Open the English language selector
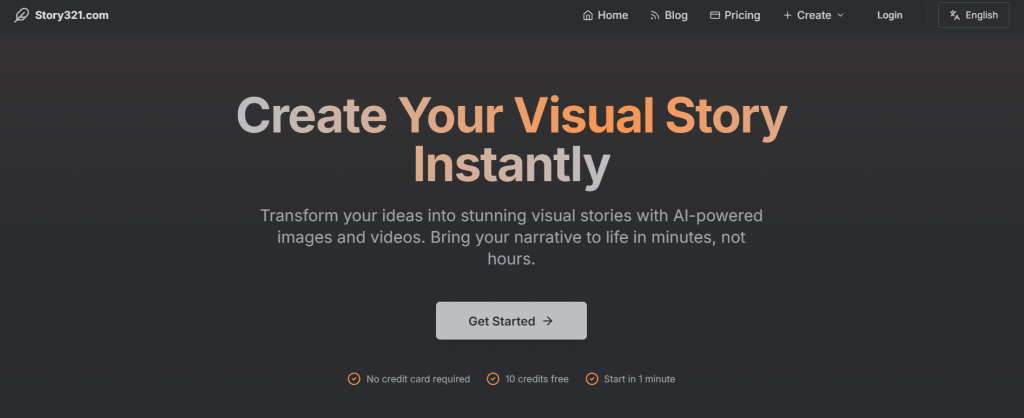This screenshot has width=1024, height=418. (x=981, y=15)
